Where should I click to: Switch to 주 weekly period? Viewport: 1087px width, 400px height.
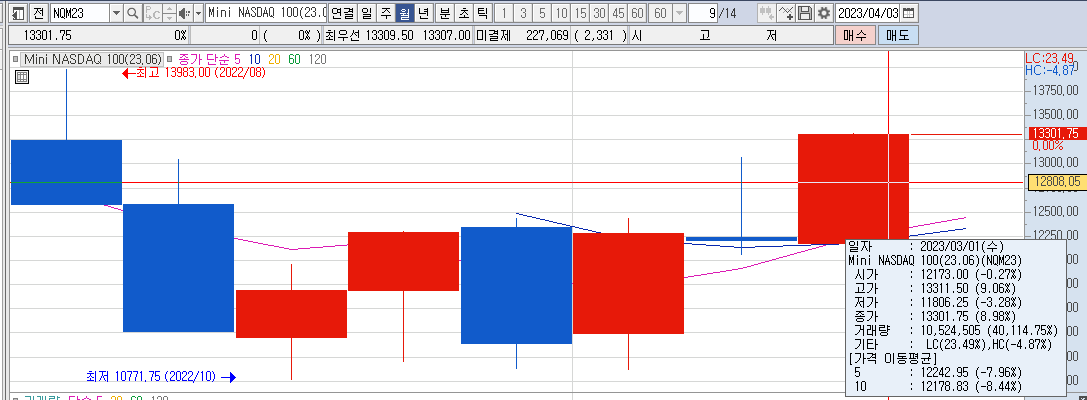click(x=385, y=13)
